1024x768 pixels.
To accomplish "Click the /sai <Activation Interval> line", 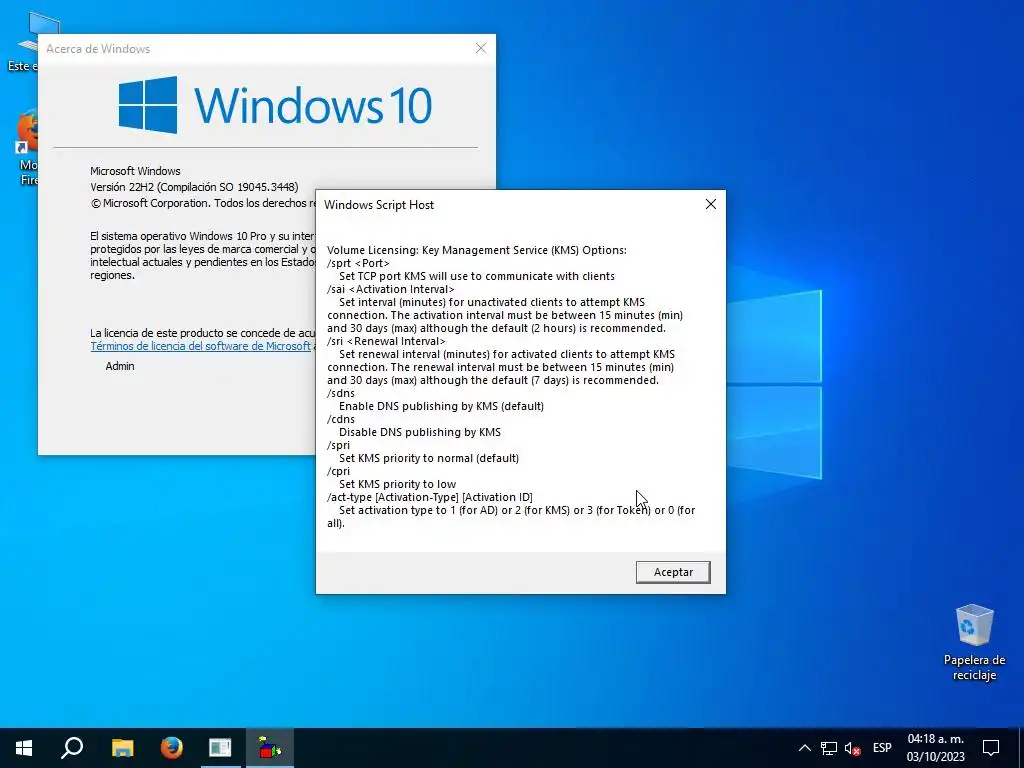I will click(391, 289).
